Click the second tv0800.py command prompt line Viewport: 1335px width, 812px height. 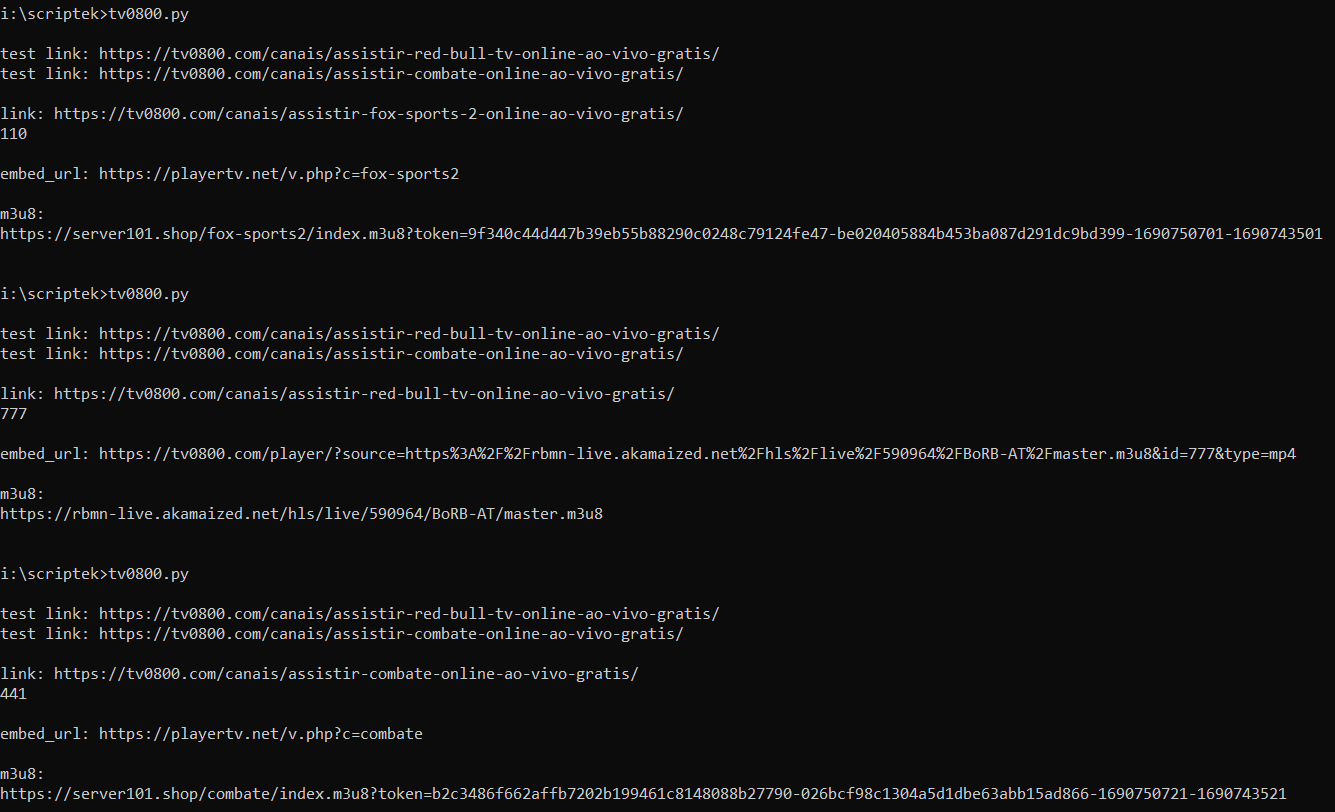point(95,294)
